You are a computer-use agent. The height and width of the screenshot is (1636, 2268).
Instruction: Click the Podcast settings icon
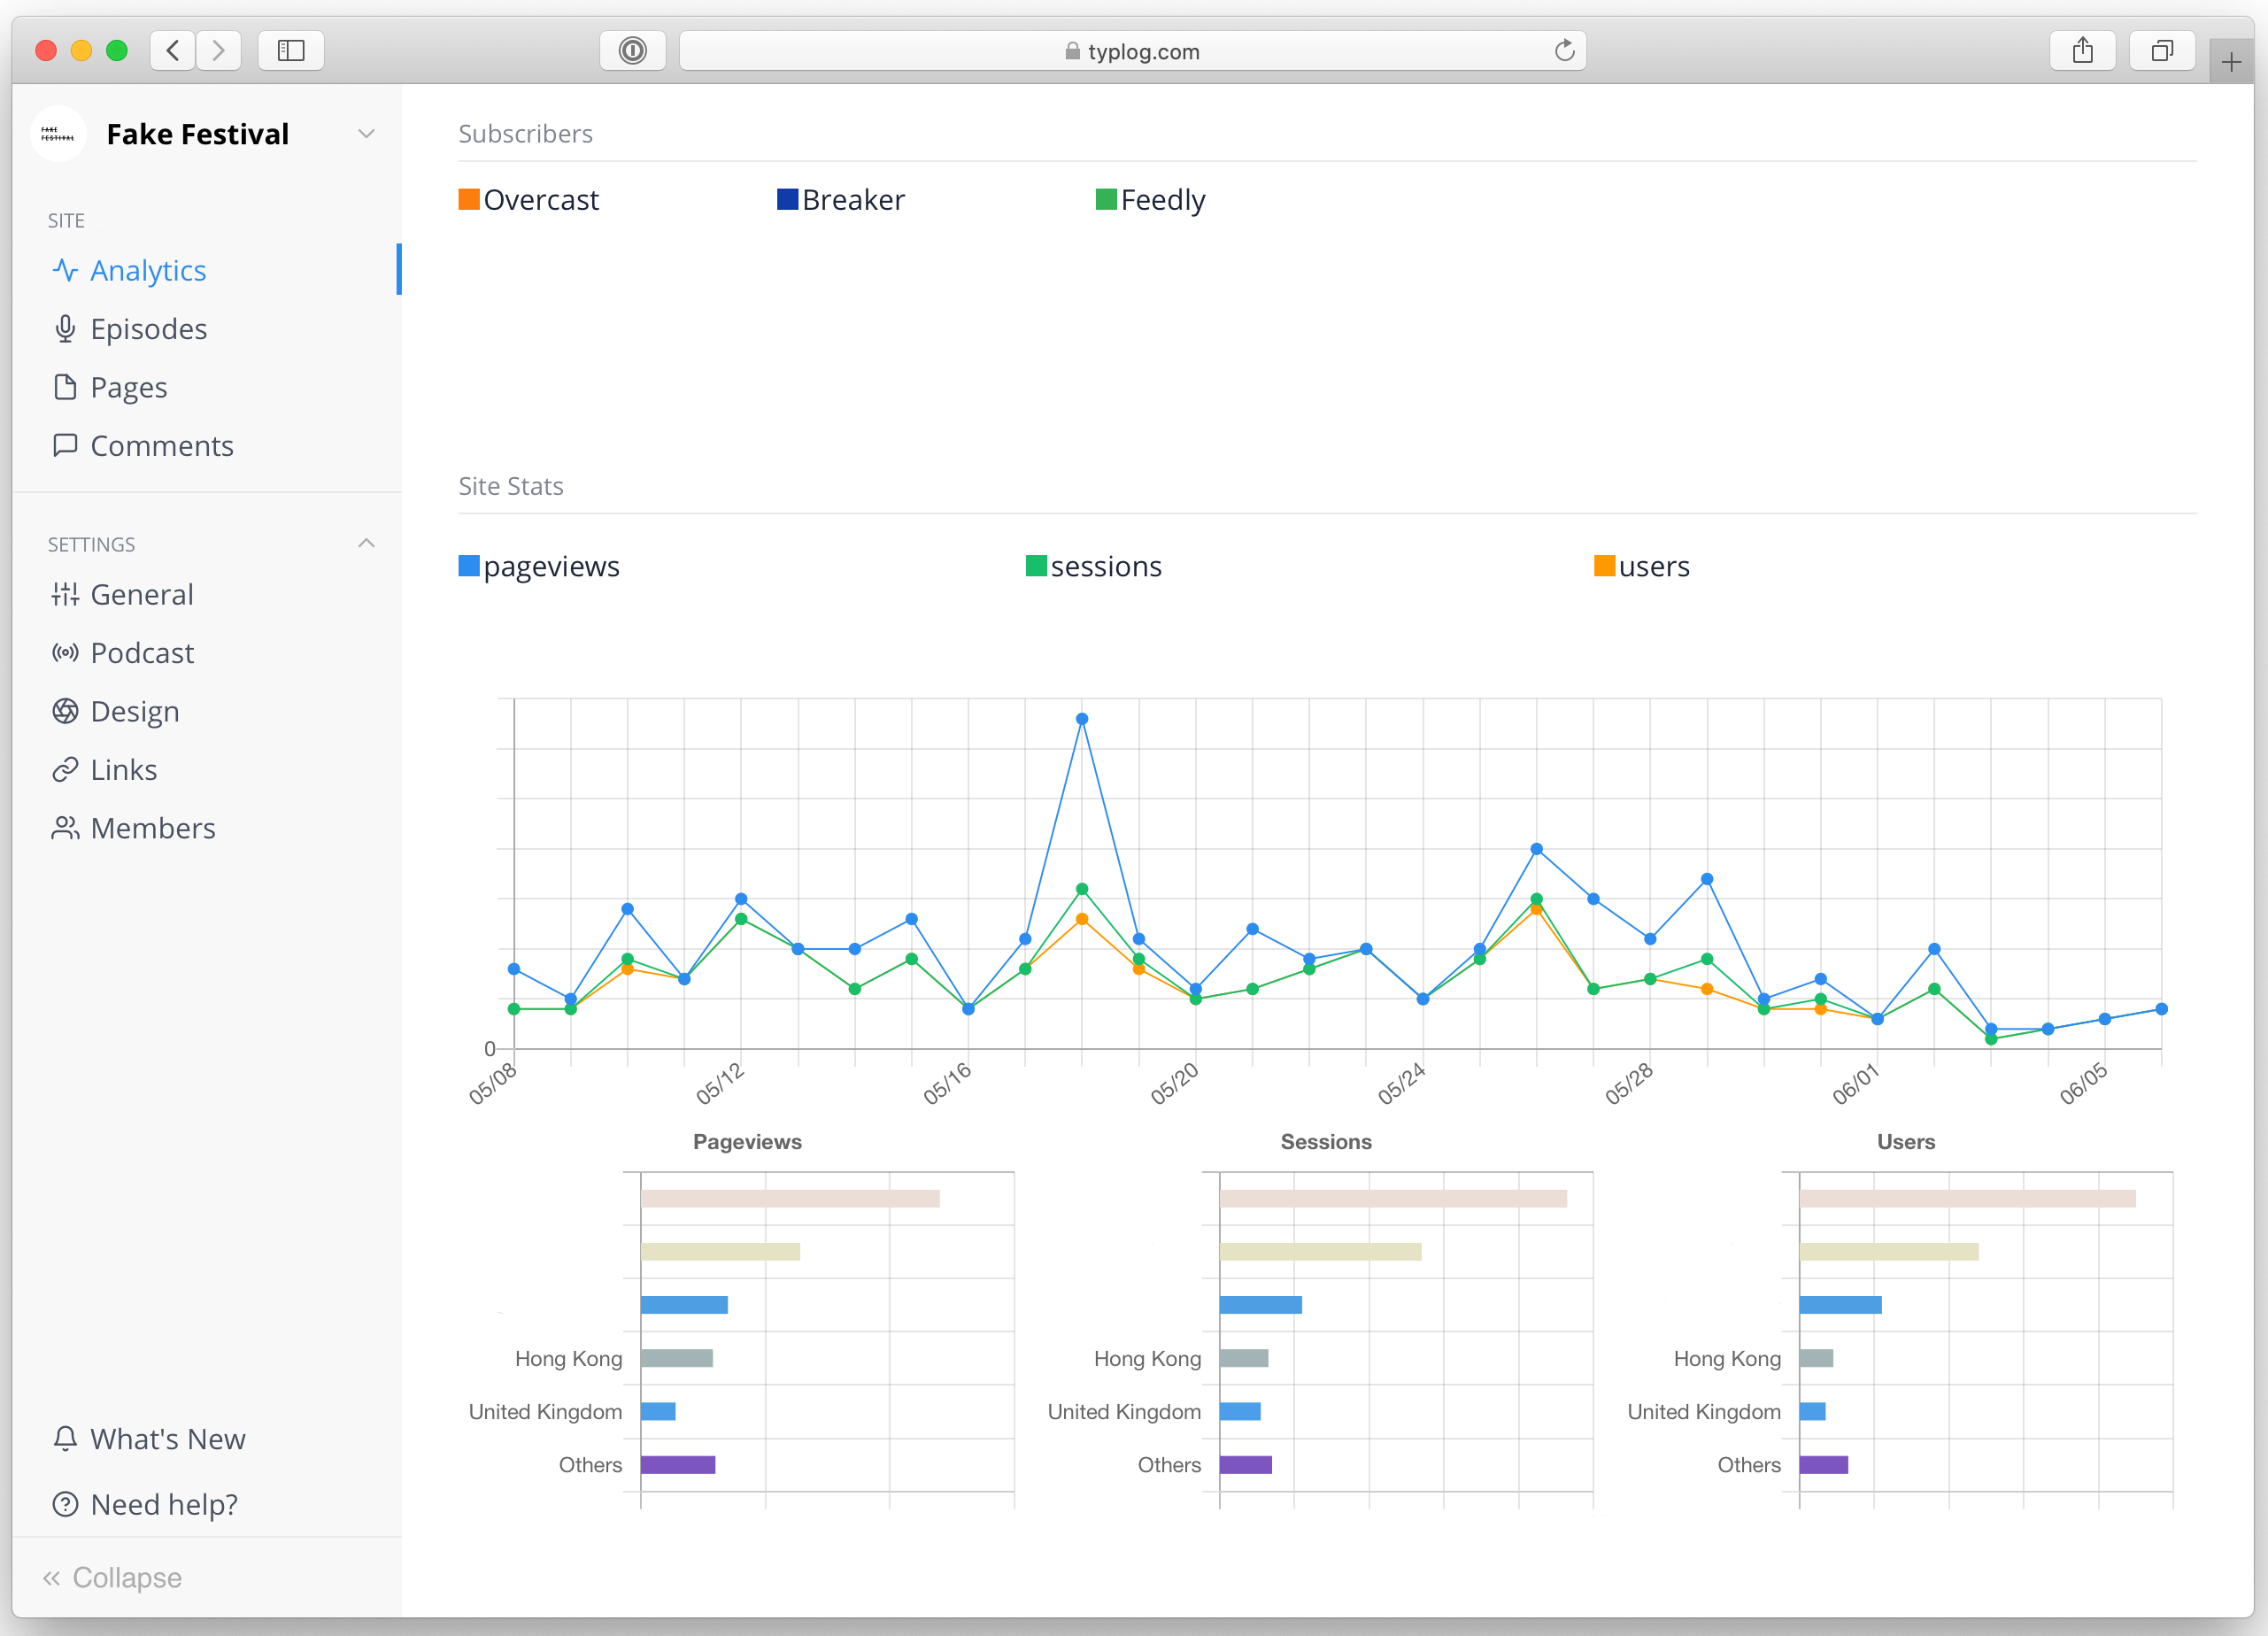66,652
